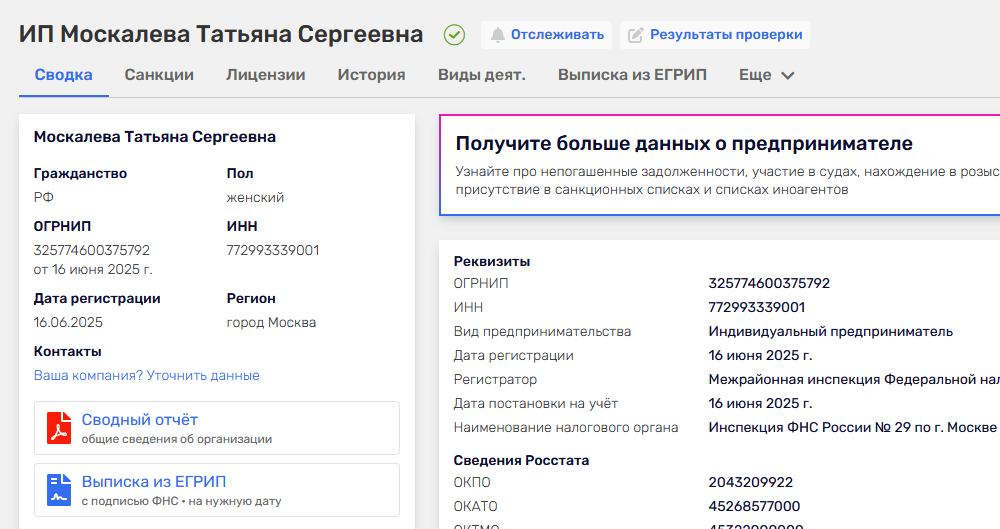Click the name heading Москалева Татьяна Сергеевна
1000x529 pixels.
click(x=155, y=137)
